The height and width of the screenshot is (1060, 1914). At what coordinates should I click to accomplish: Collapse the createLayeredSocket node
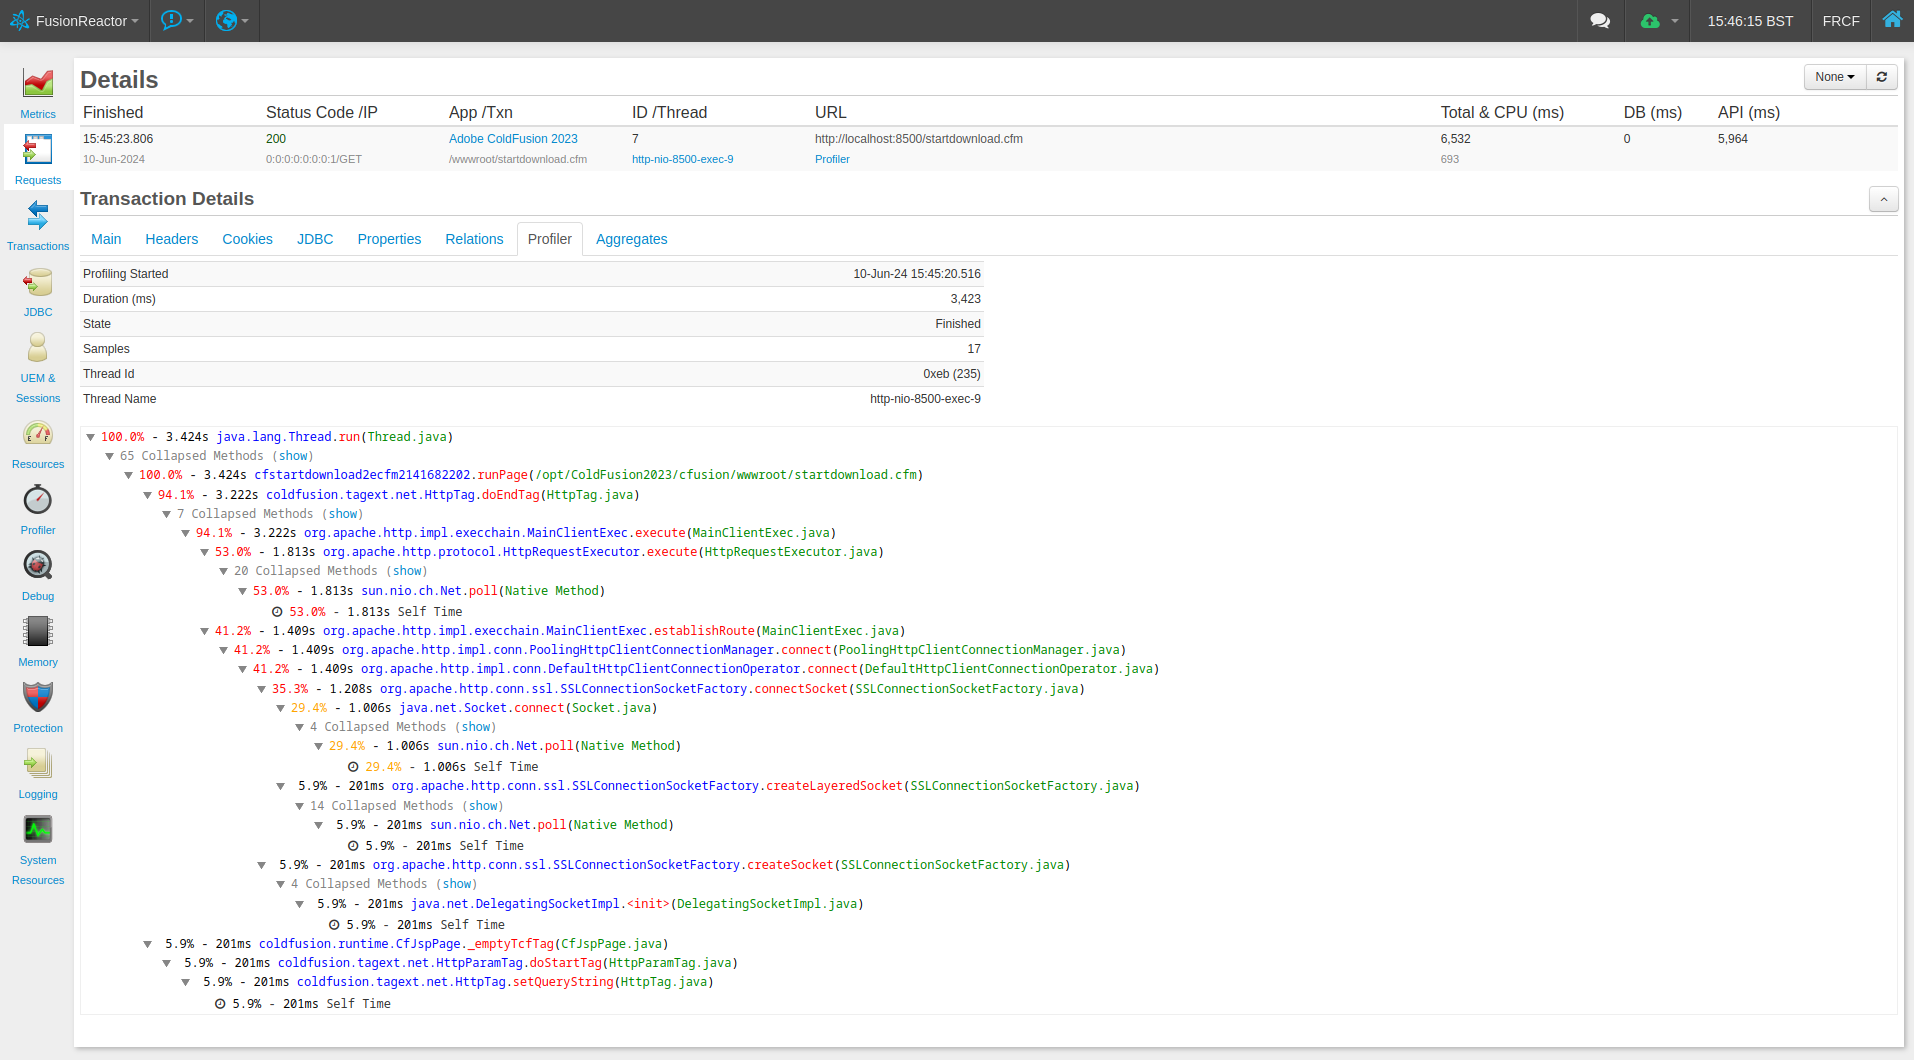click(281, 786)
